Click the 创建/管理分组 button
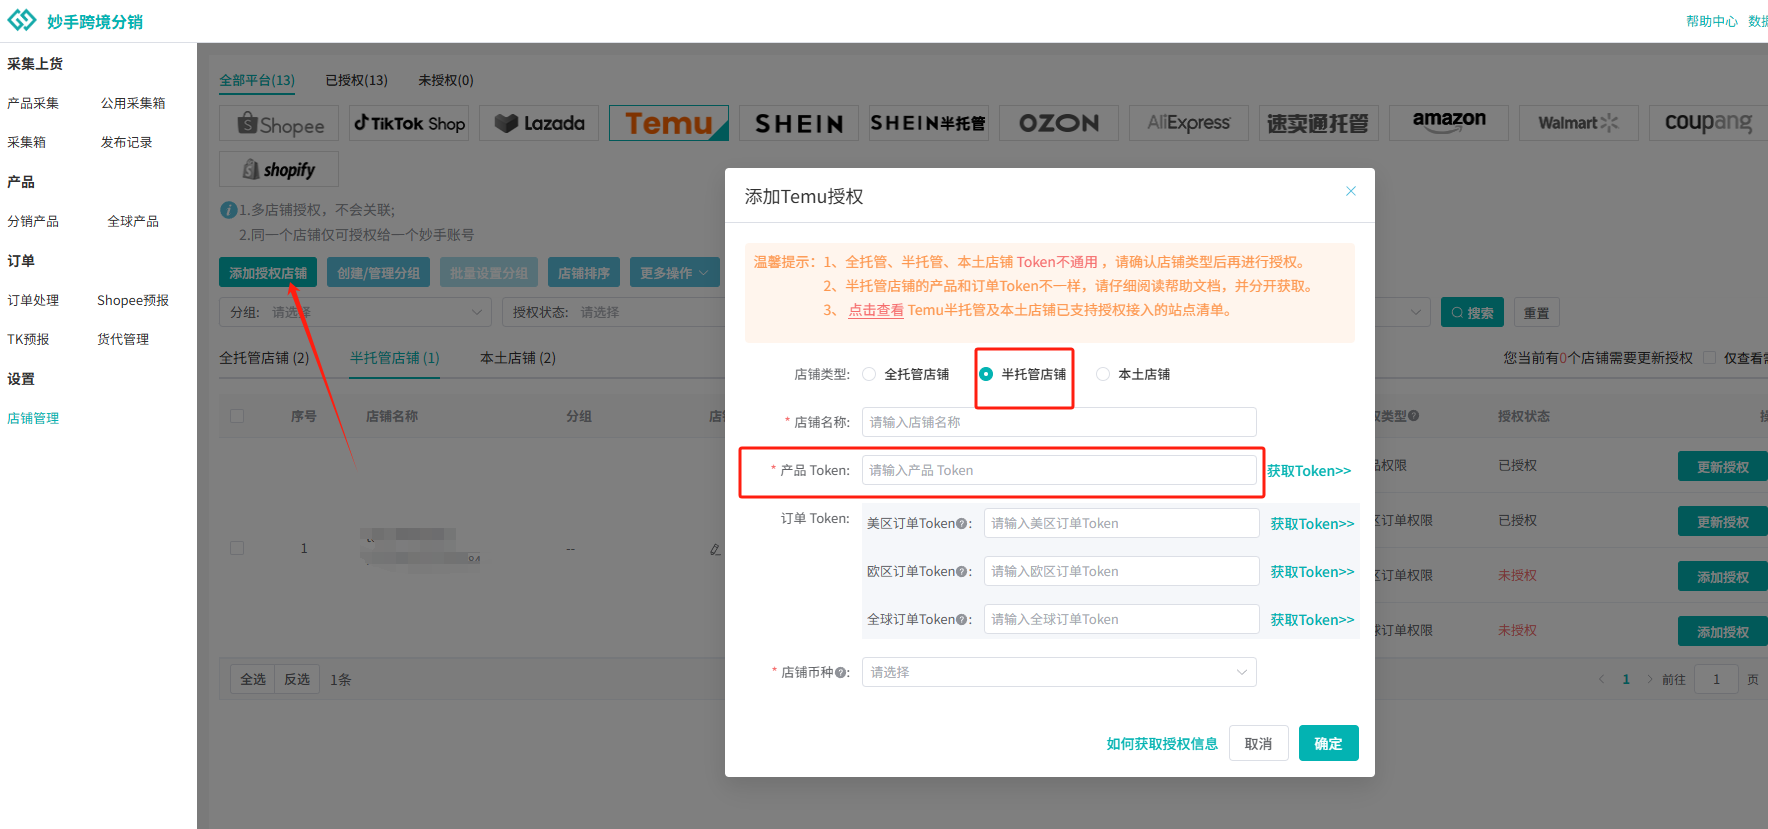Viewport: 1768px width, 829px height. (x=378, y=273)
